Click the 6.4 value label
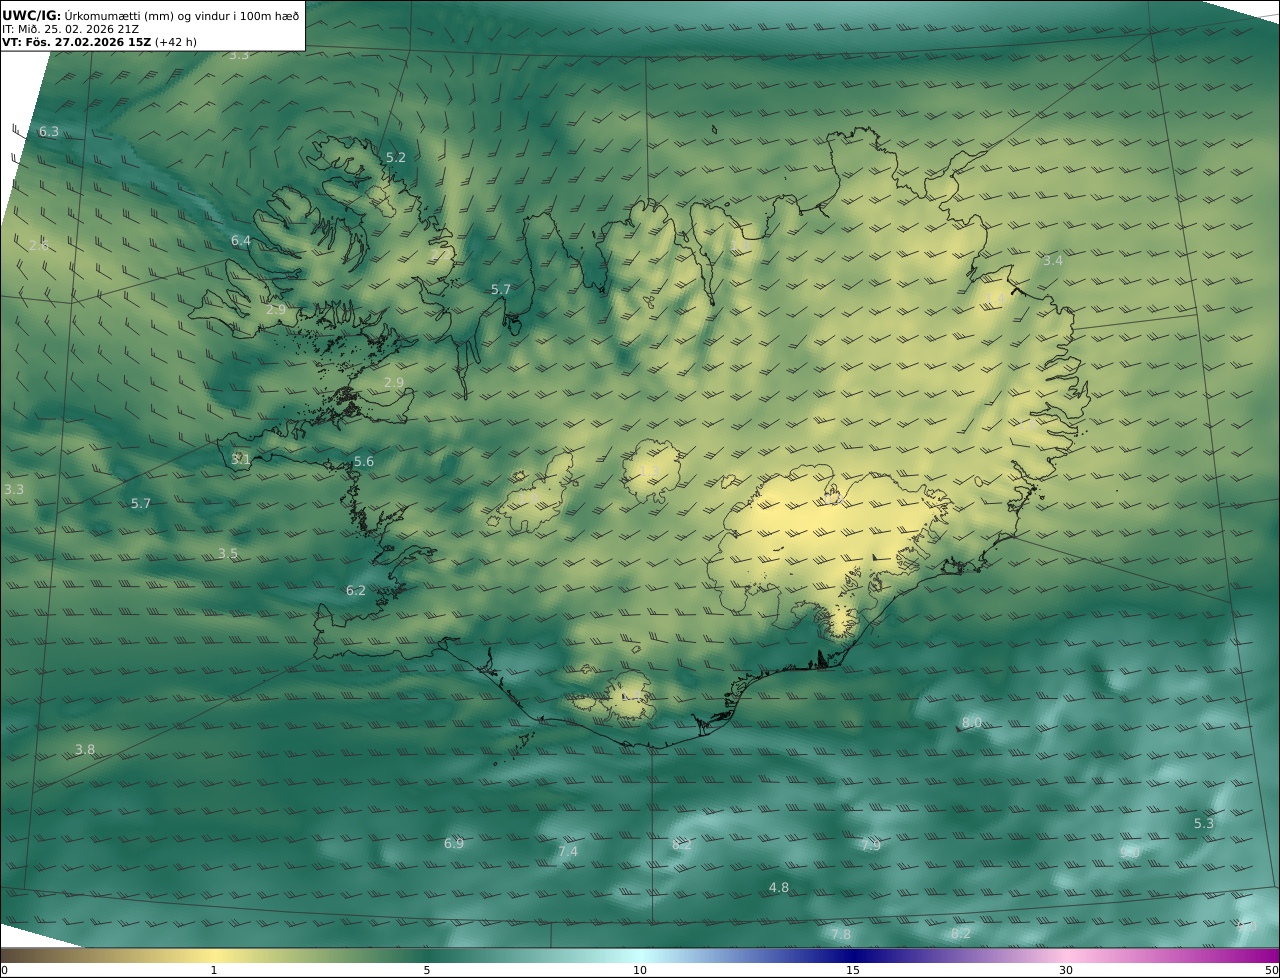The height and width of the screenshot is (978, 1280). point(241,241)
